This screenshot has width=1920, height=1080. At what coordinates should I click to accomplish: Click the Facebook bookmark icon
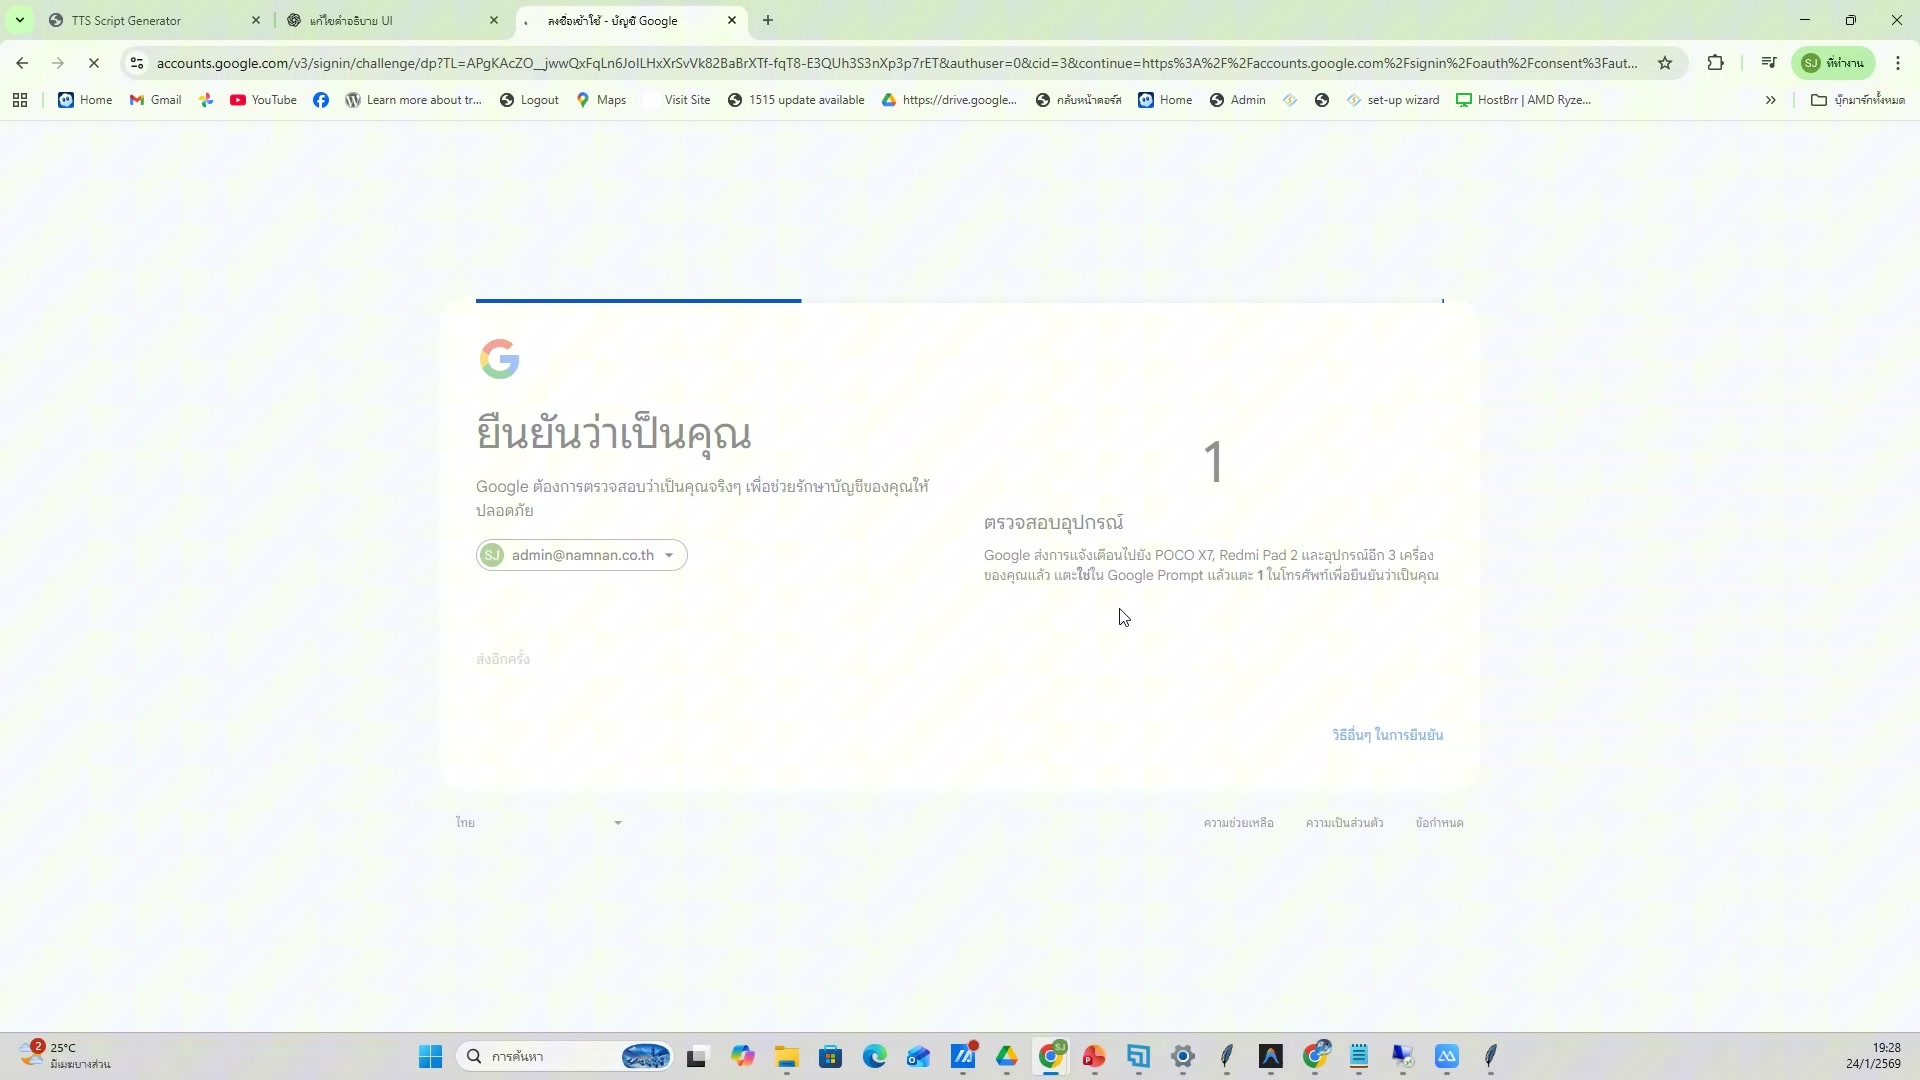(x=321, y=99)
